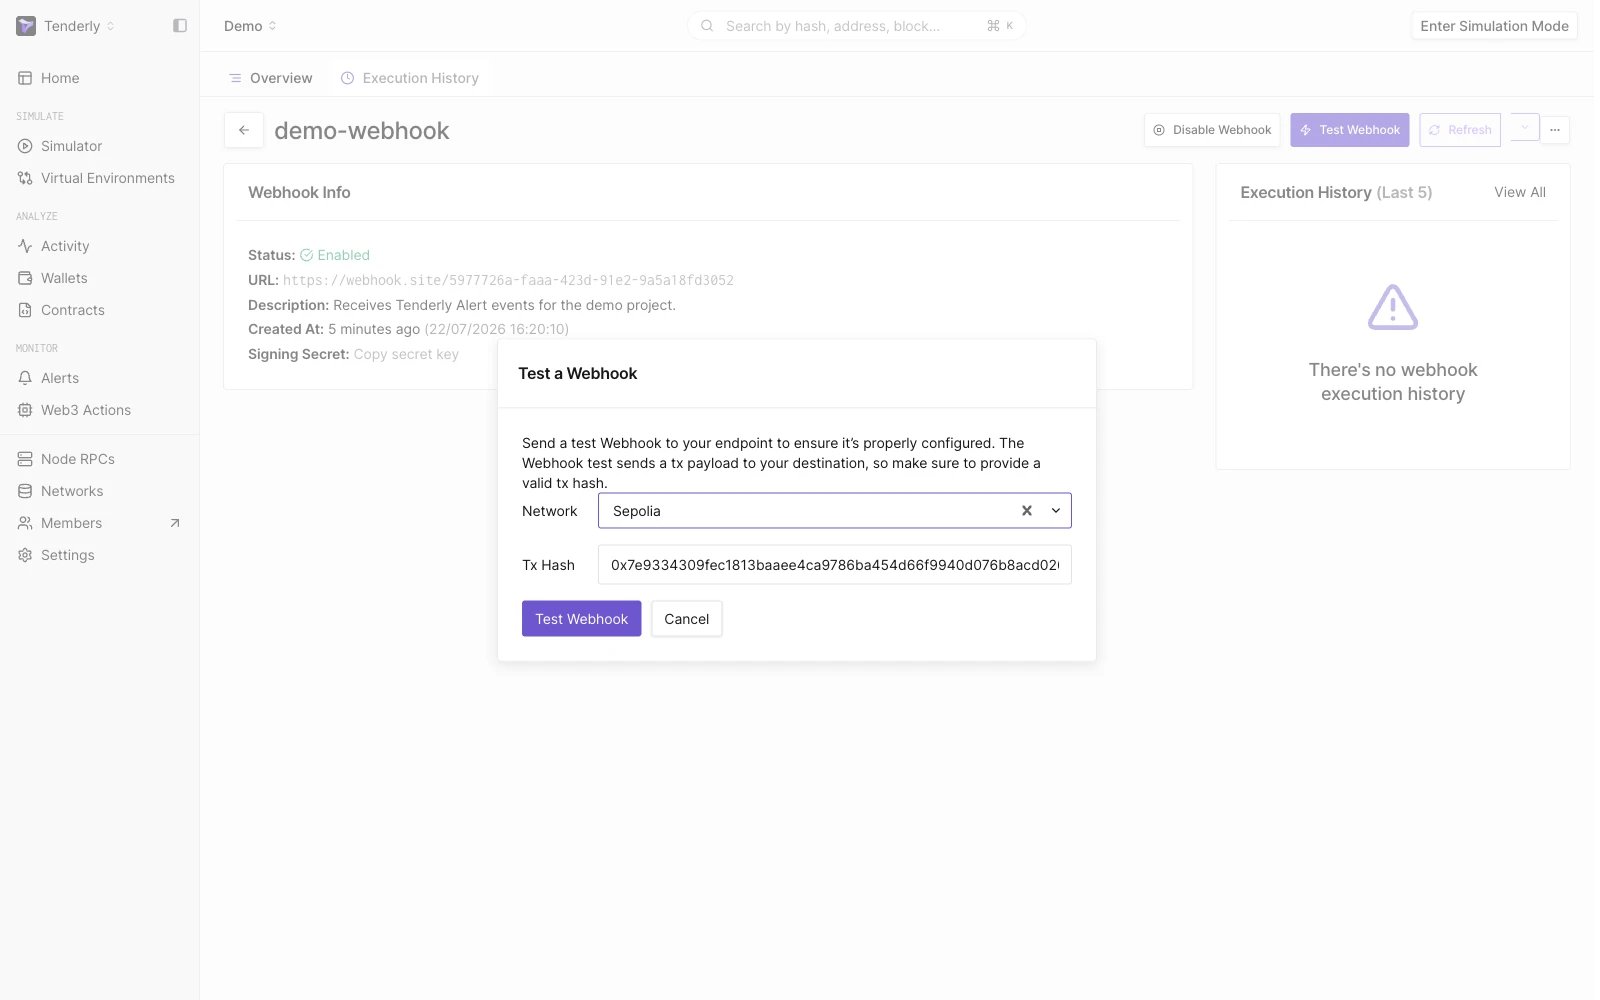Click the Activity pulse icon

[25, 246]
